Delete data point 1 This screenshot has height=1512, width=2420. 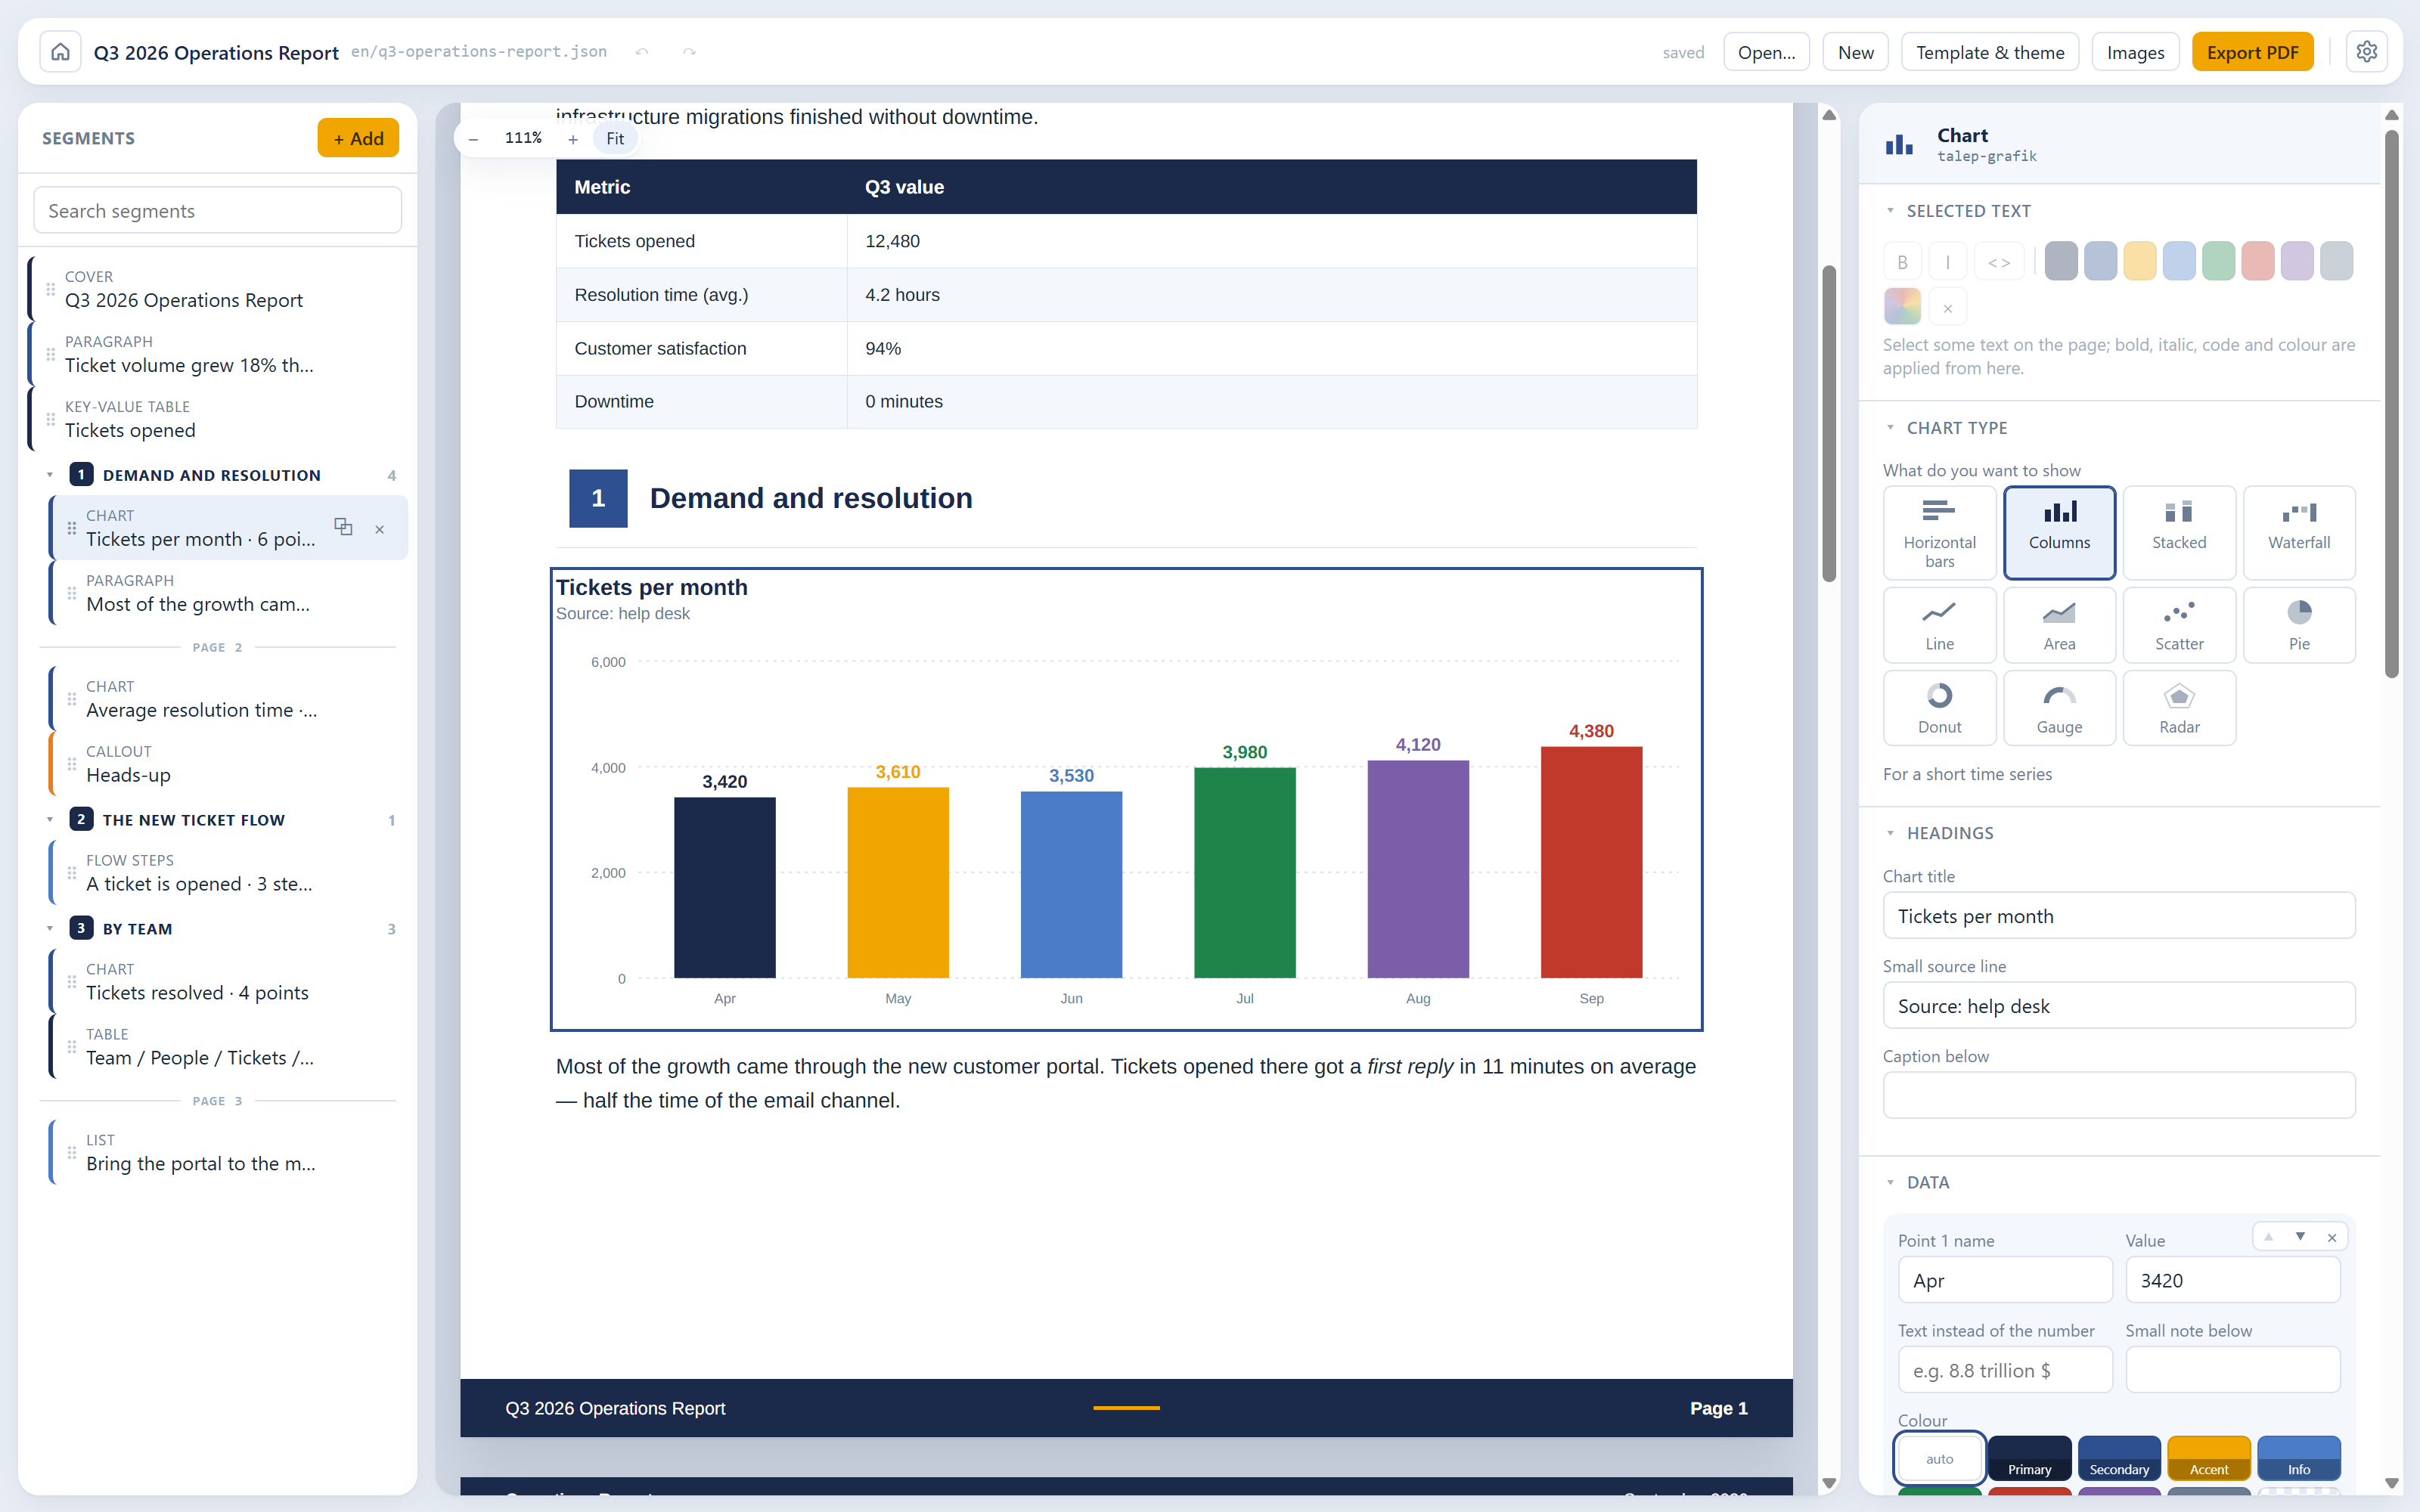pyautogui.click(x=2331, y=1237)
